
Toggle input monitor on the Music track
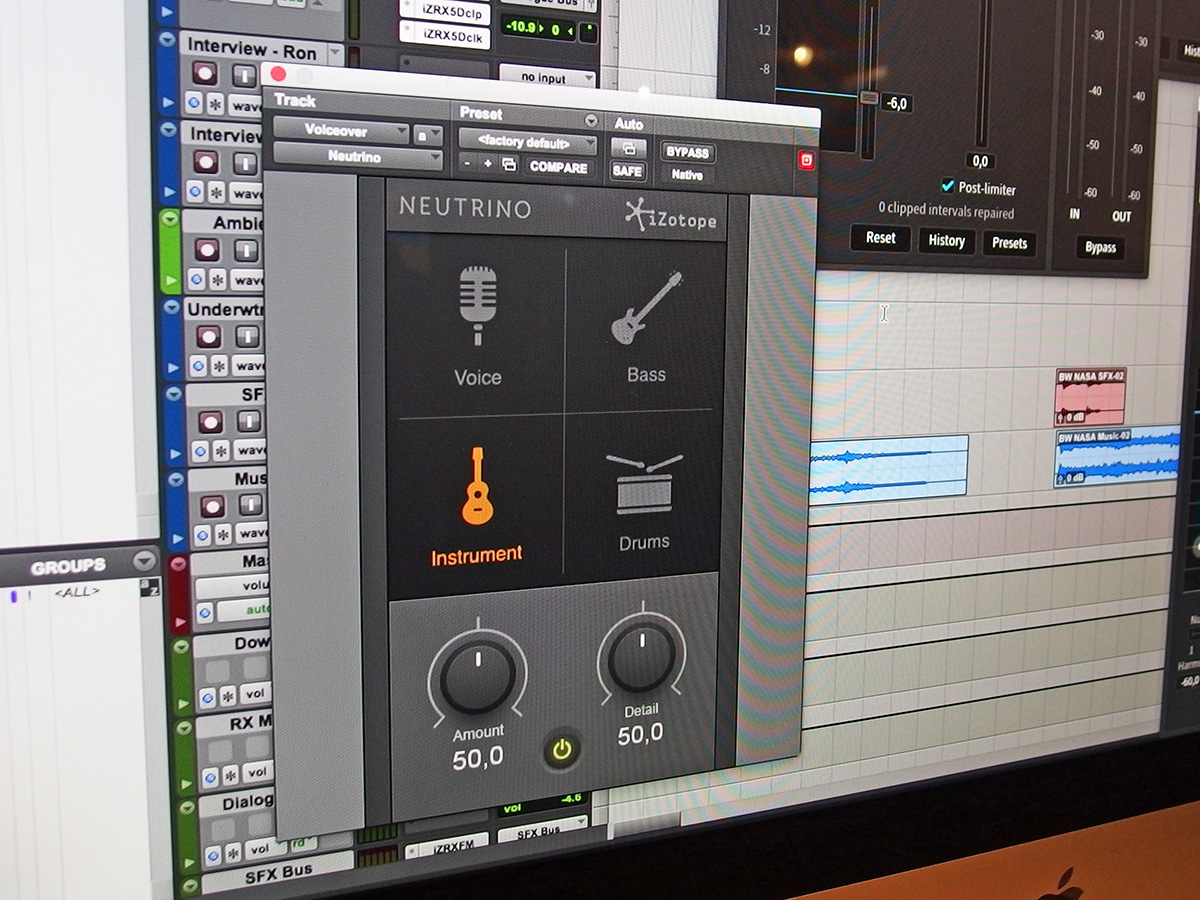point(250,505)
